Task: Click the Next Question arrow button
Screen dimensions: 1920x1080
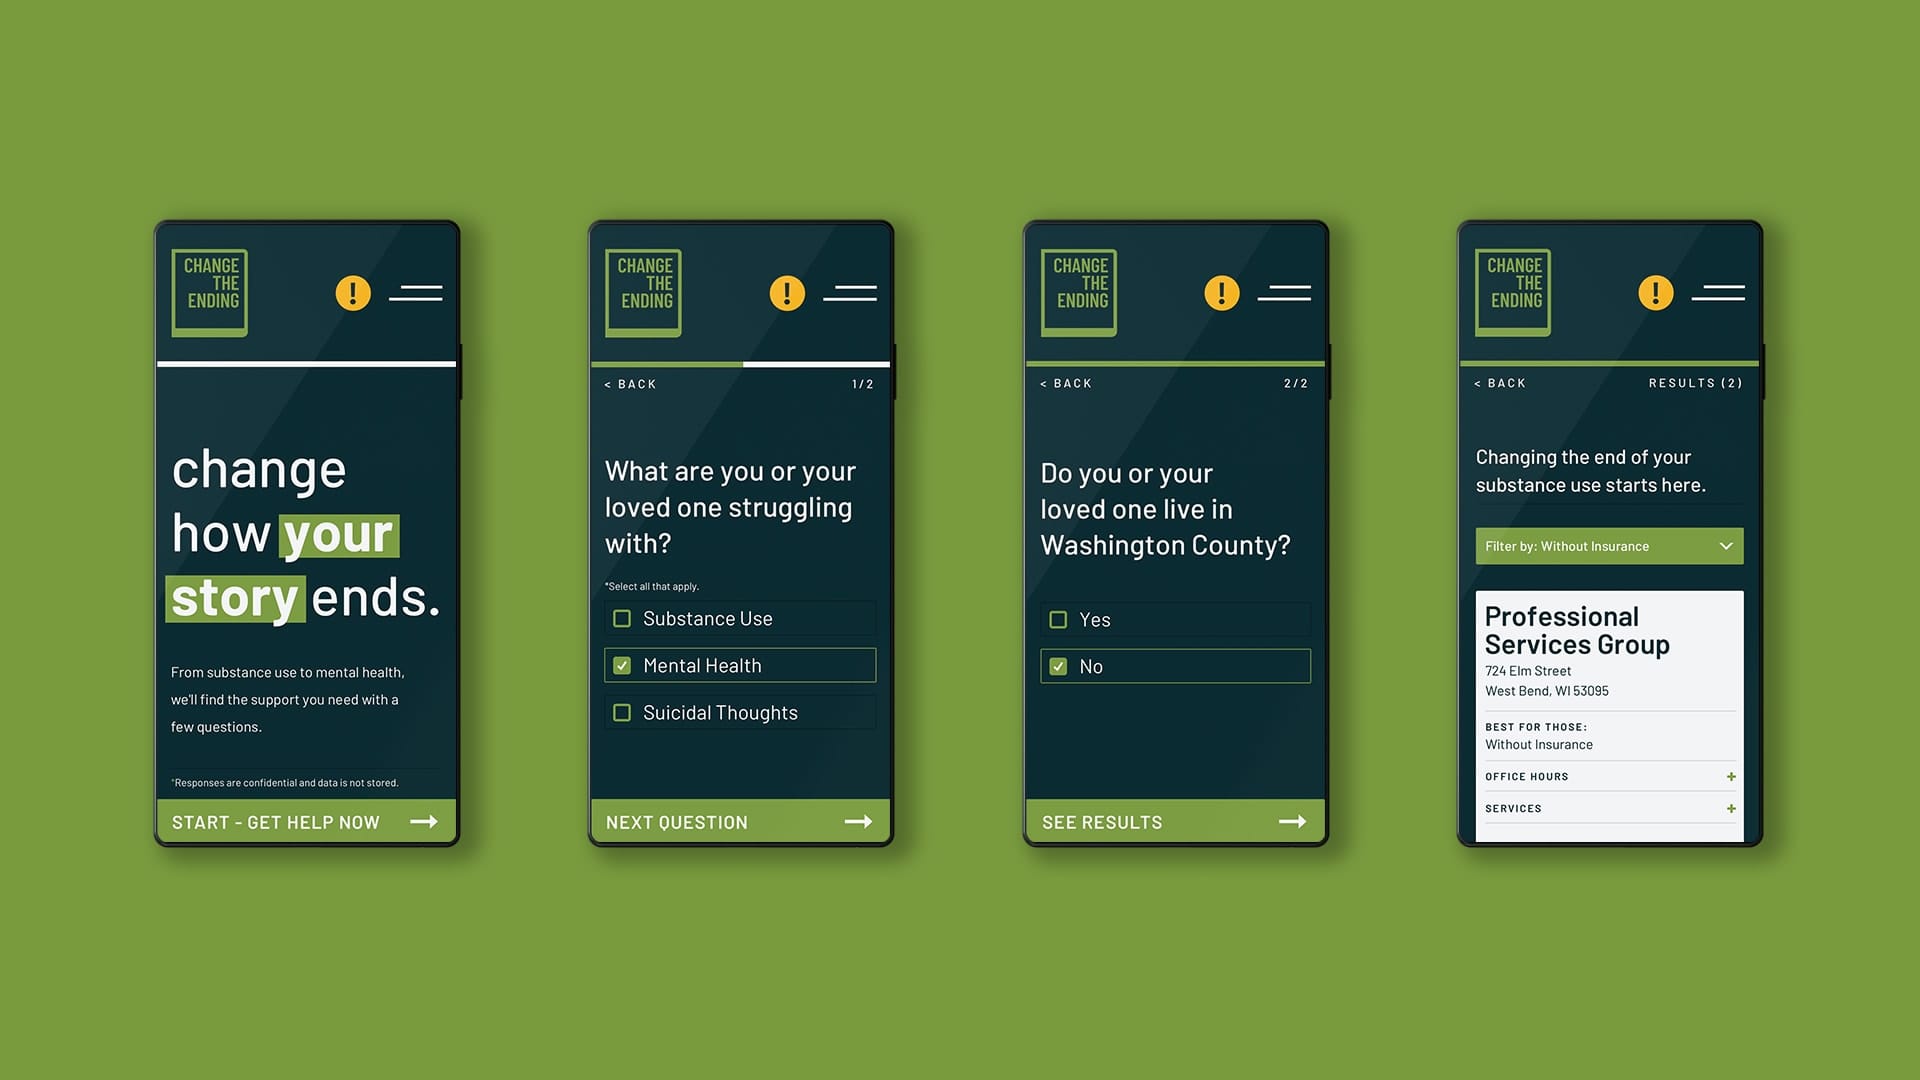Action: 860,822
